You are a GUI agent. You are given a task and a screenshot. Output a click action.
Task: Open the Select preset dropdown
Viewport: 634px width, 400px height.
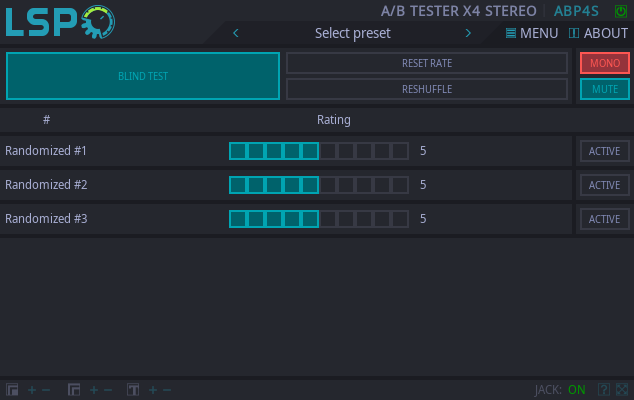pos(353,33)
